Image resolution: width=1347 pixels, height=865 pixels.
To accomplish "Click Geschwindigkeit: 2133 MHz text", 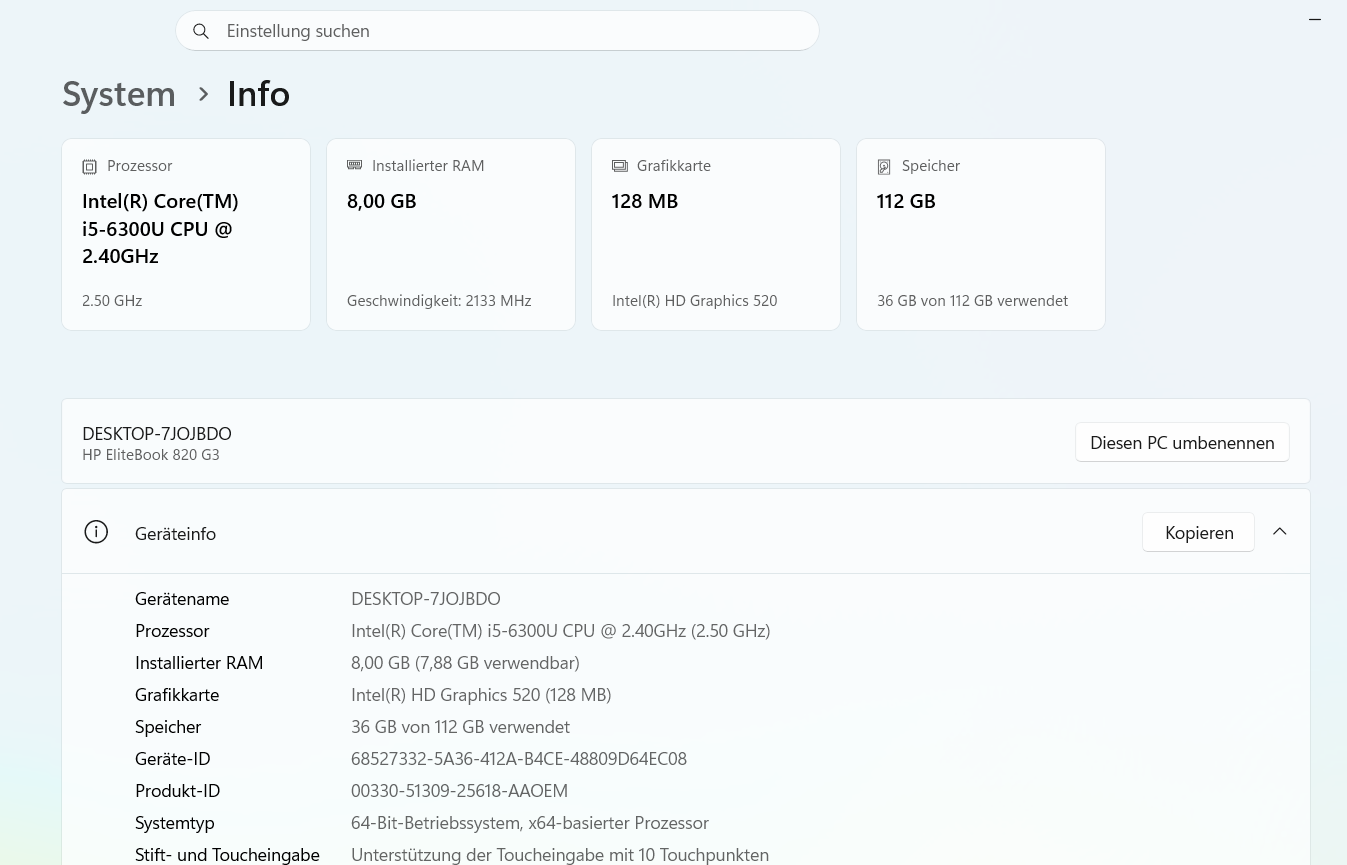I will [x=439, y=301].
